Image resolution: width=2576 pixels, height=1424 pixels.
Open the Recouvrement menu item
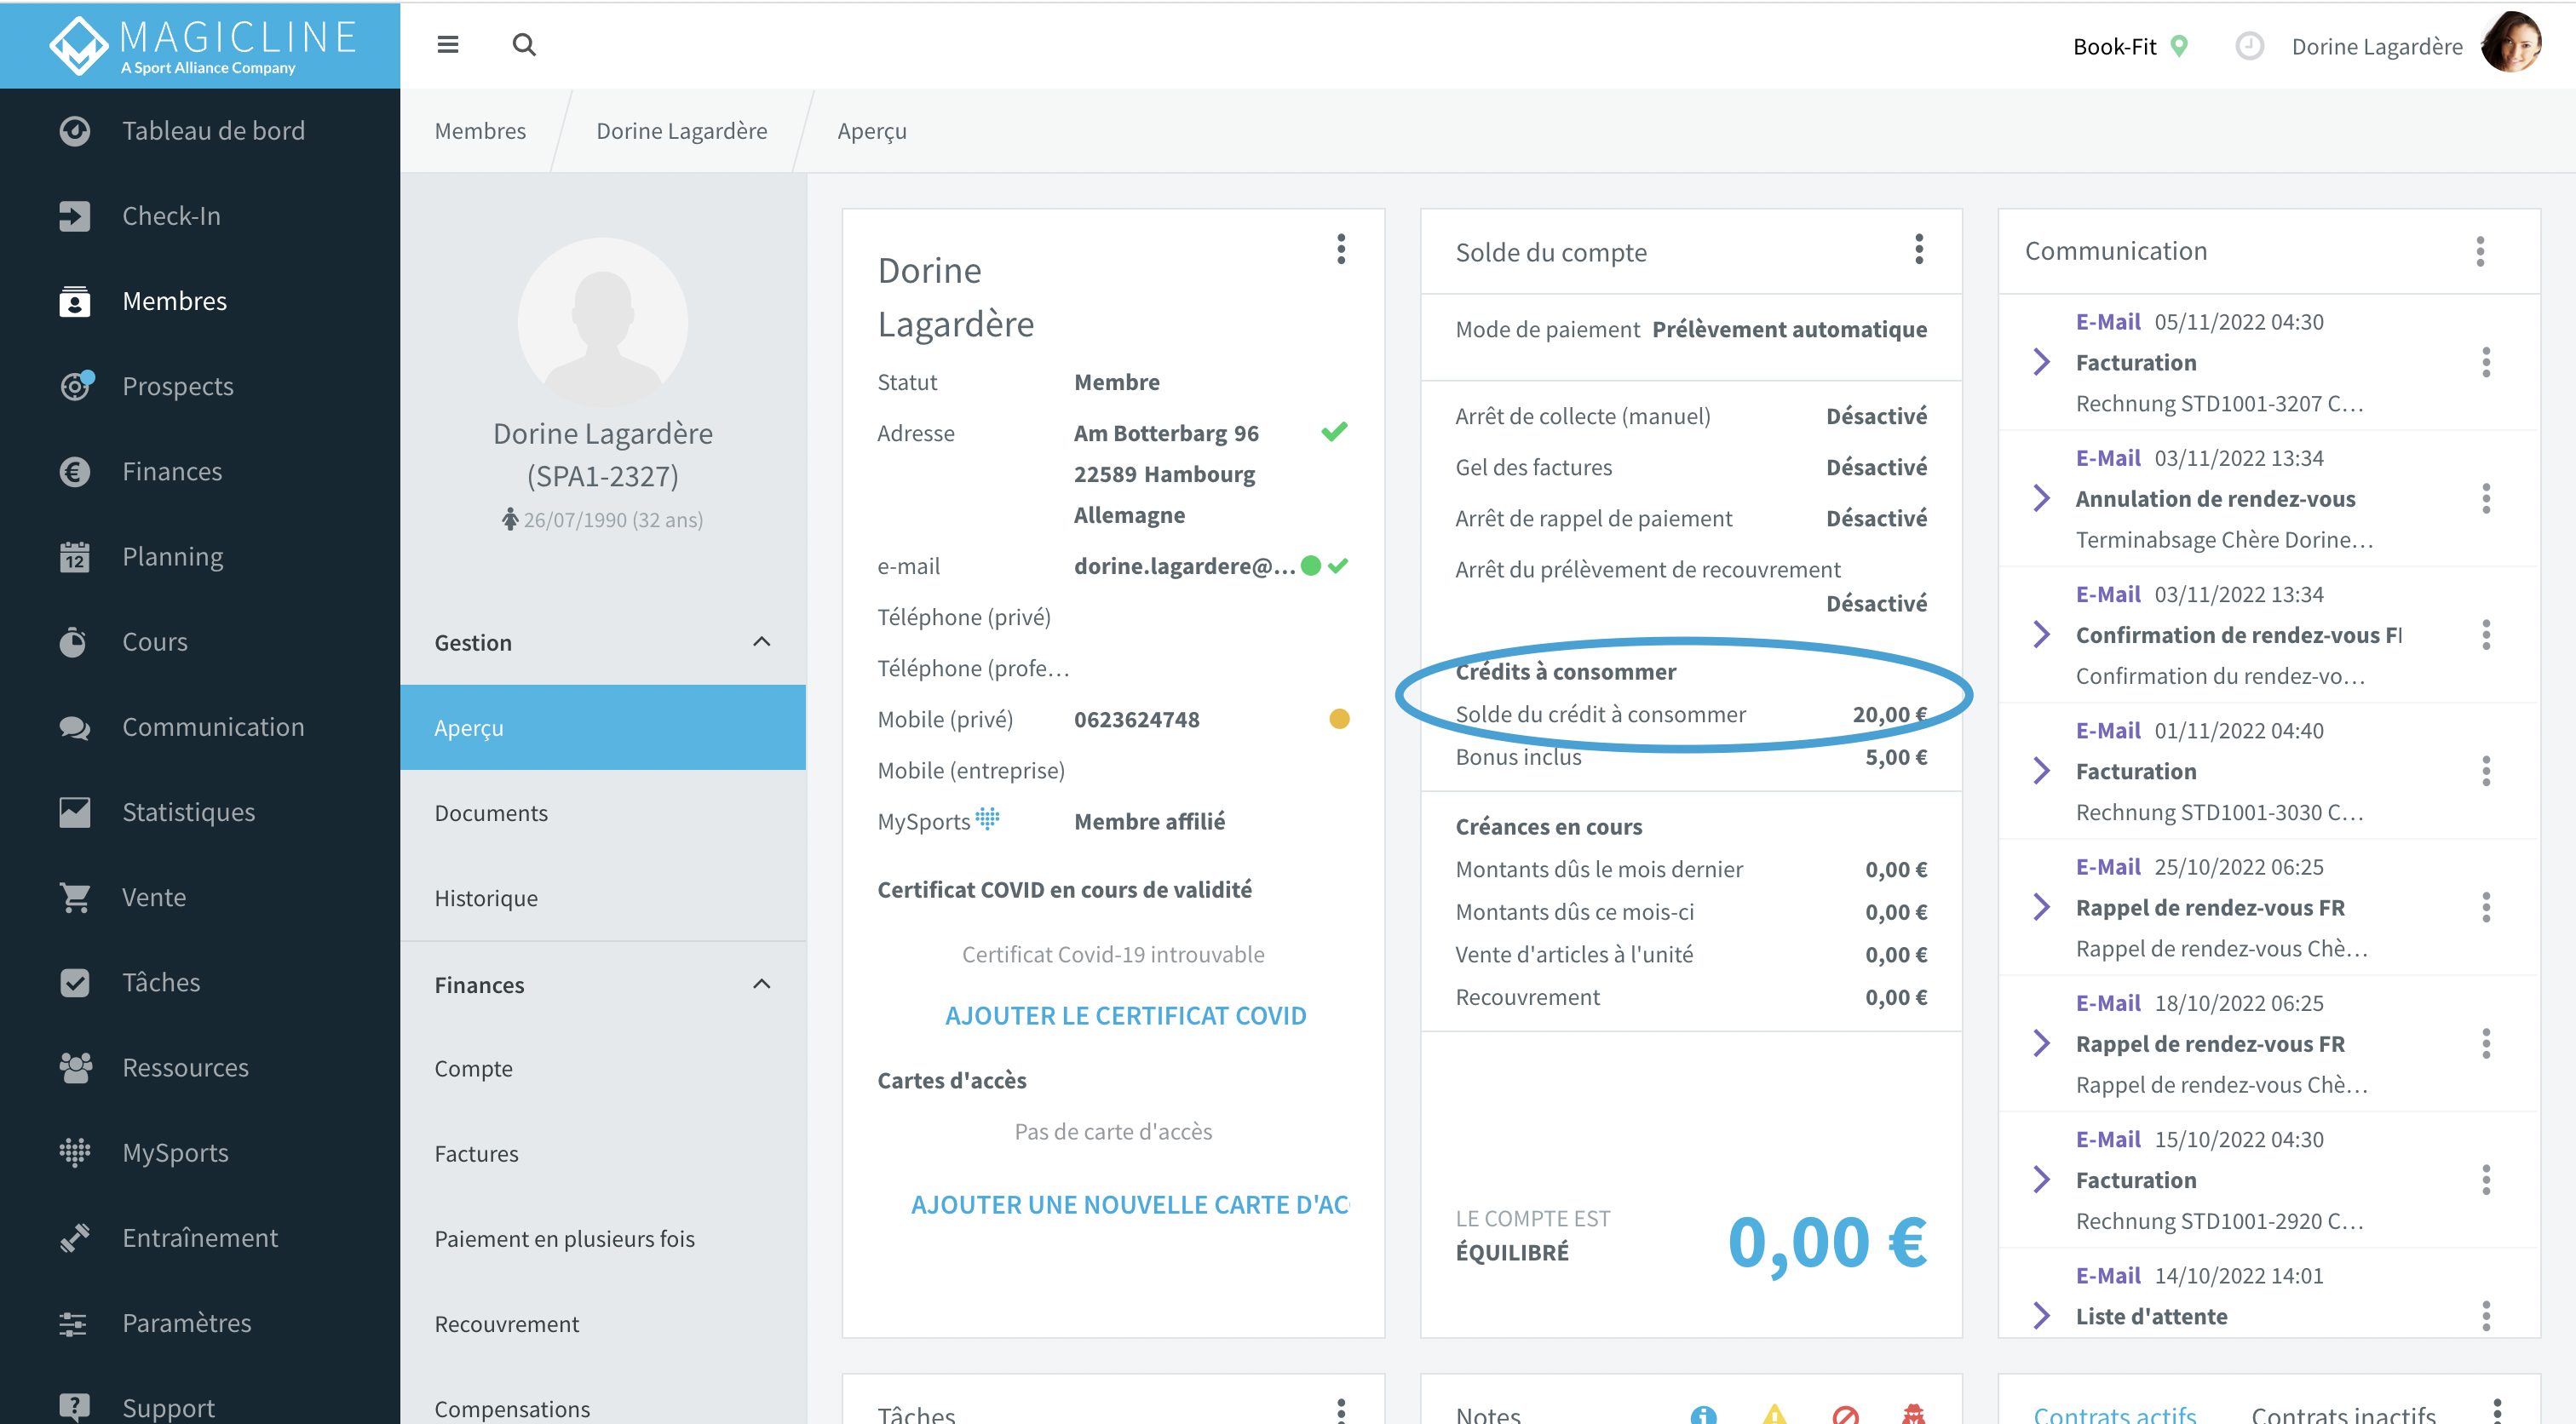[603, 1323]
